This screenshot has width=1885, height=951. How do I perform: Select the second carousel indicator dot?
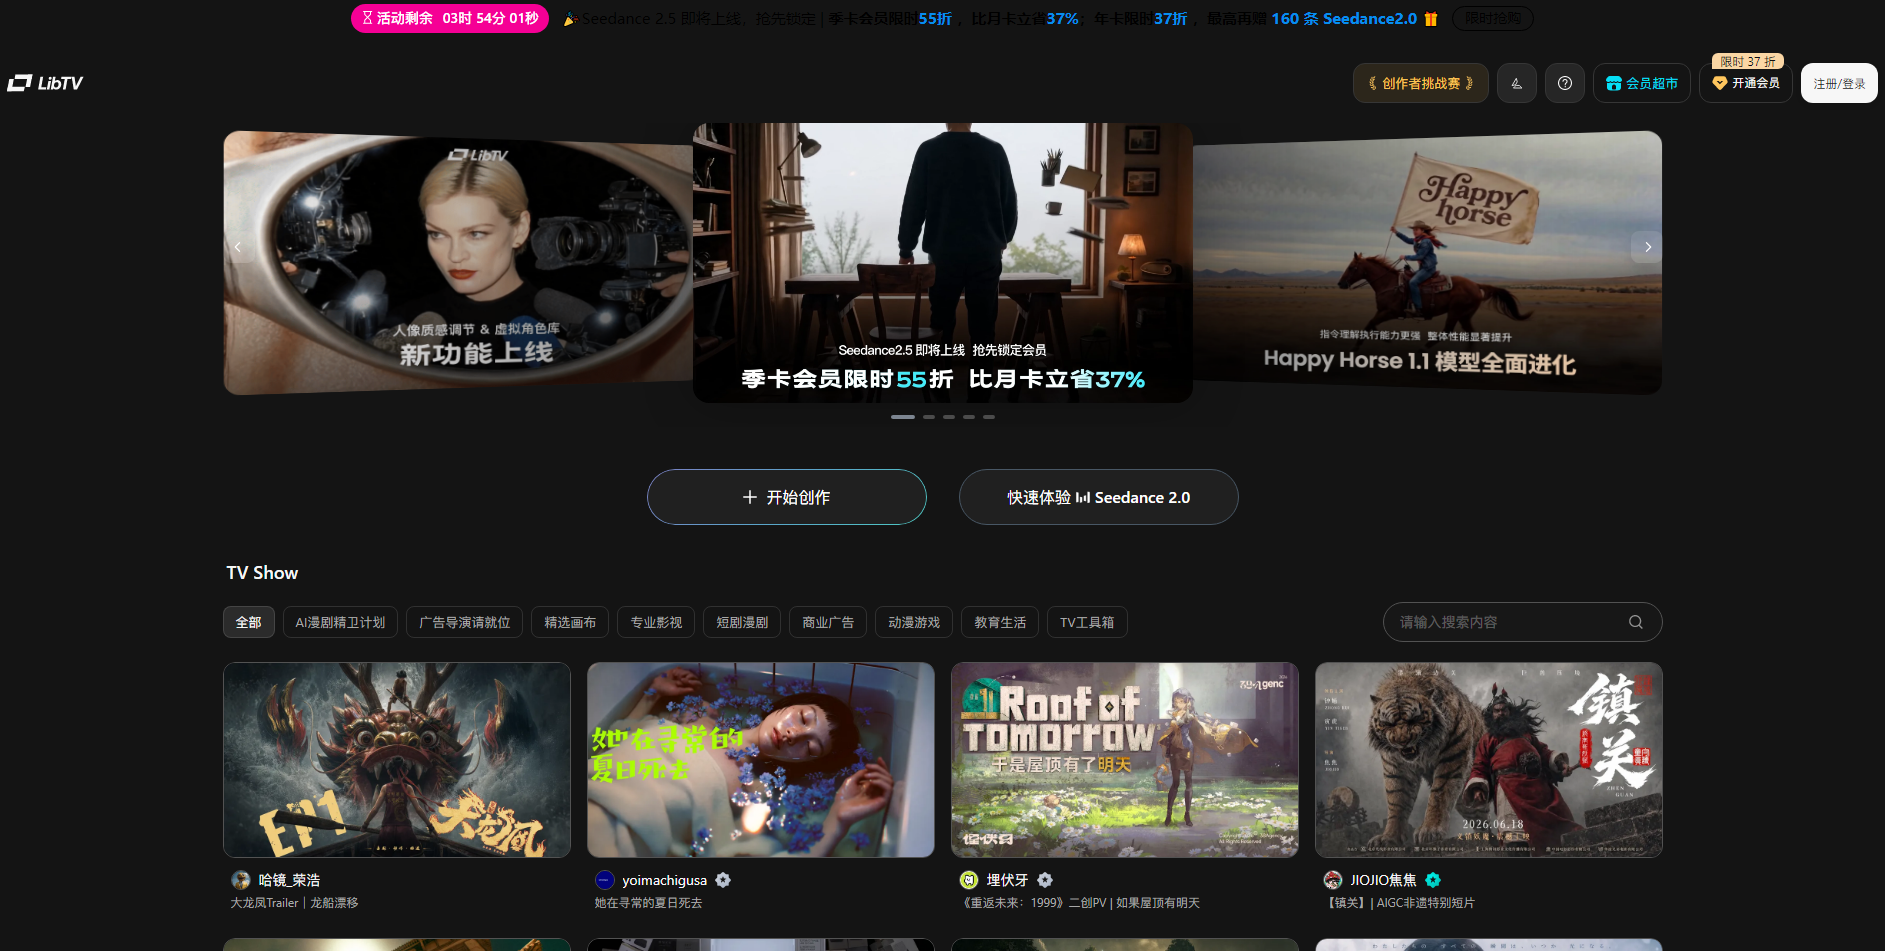coord(929,417)
